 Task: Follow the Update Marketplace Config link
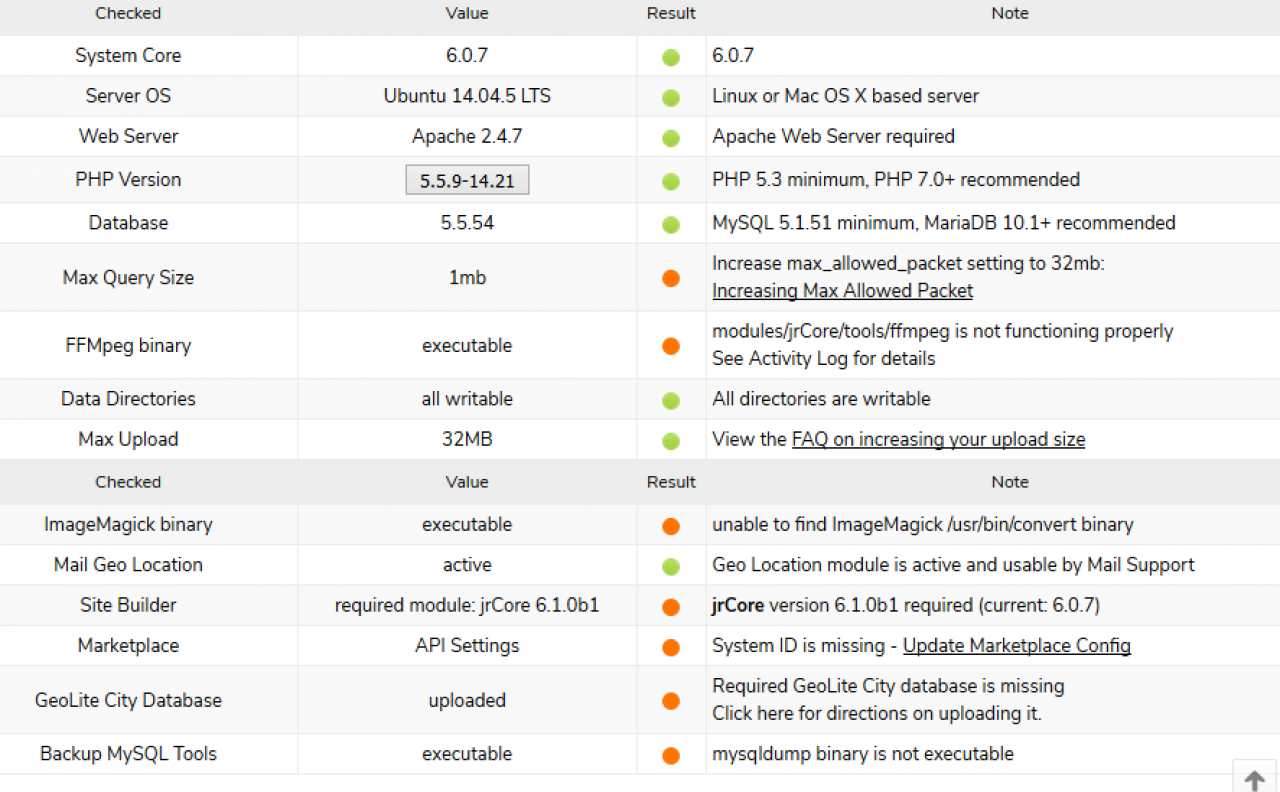(x=1016, y=646)
